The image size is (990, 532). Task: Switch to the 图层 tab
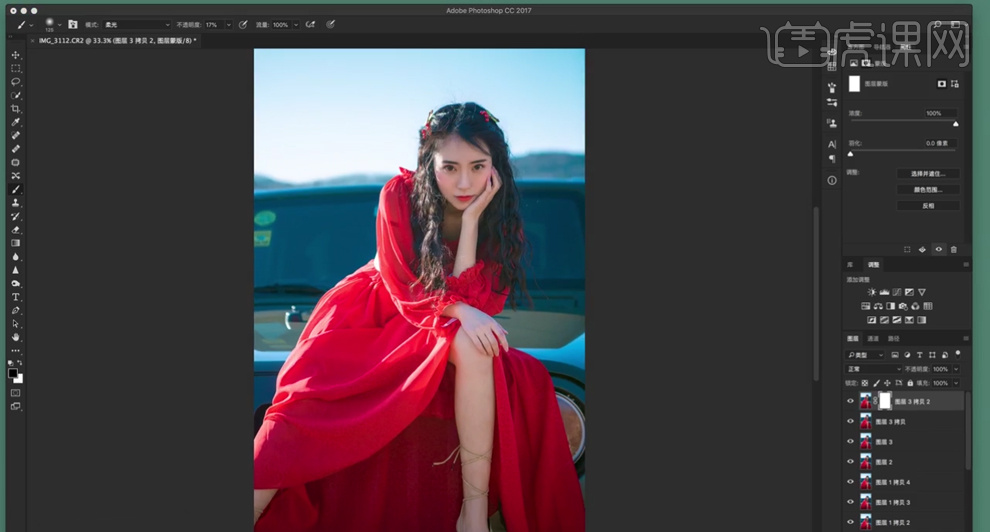(x=853, y=339)
